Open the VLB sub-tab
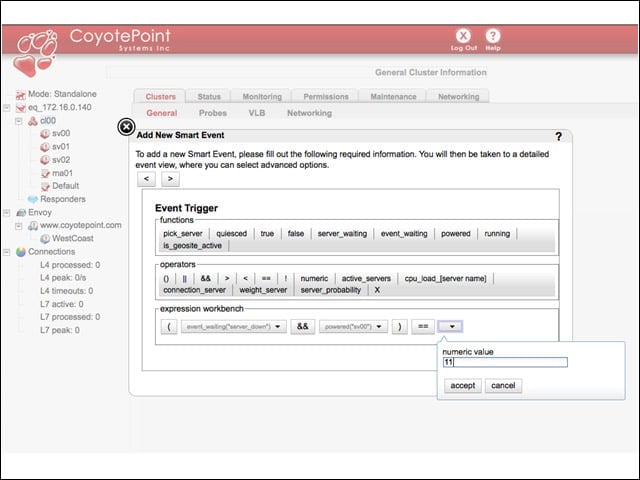 257,113
